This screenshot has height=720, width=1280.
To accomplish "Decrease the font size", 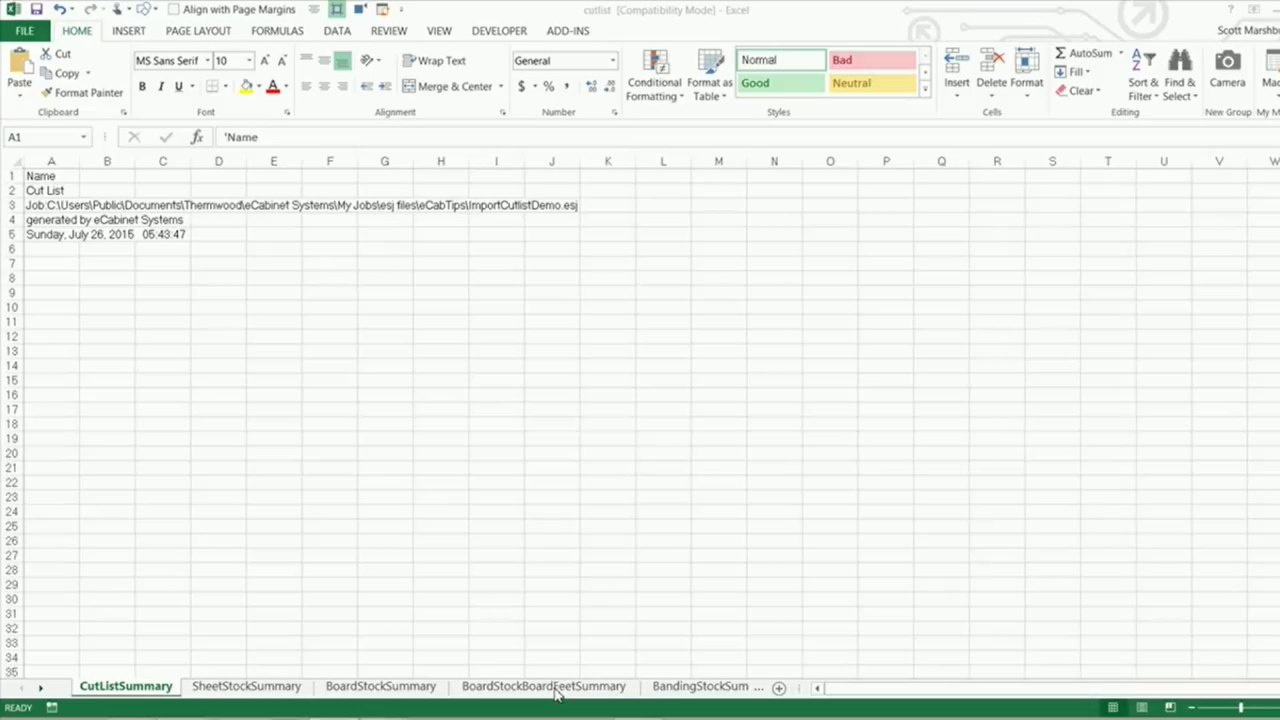I will (283, 61).
